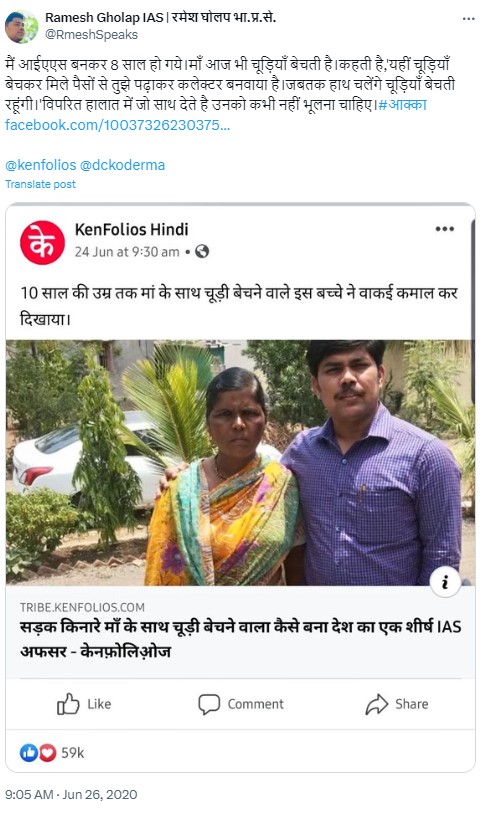The image size is (487, 815).
Task: Click the globe public-visibility icon
Action: click(202, 252)
